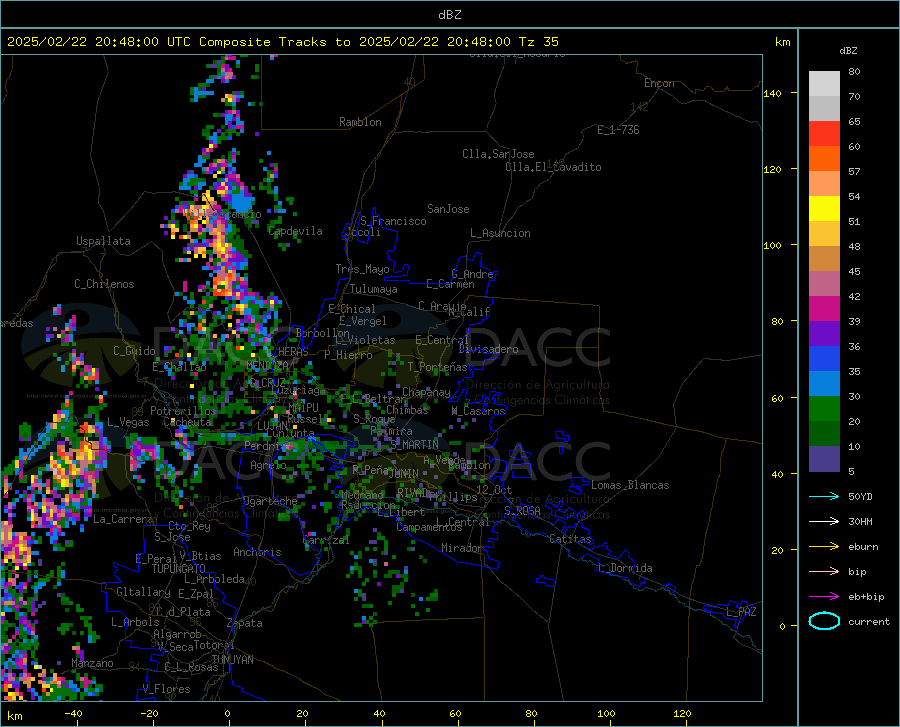Viewport: 900px width, 727px height.
Task: Click the 'Catitas' place label
Action: (570, 539)
